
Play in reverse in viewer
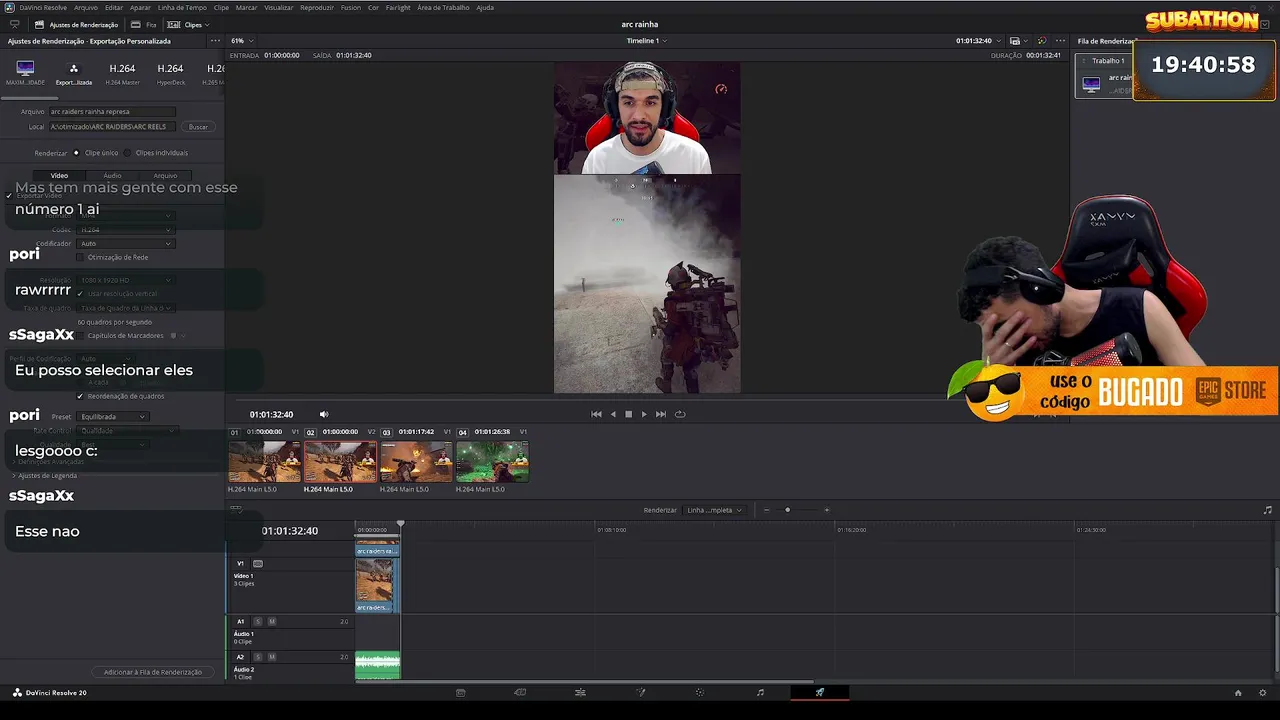613,414
